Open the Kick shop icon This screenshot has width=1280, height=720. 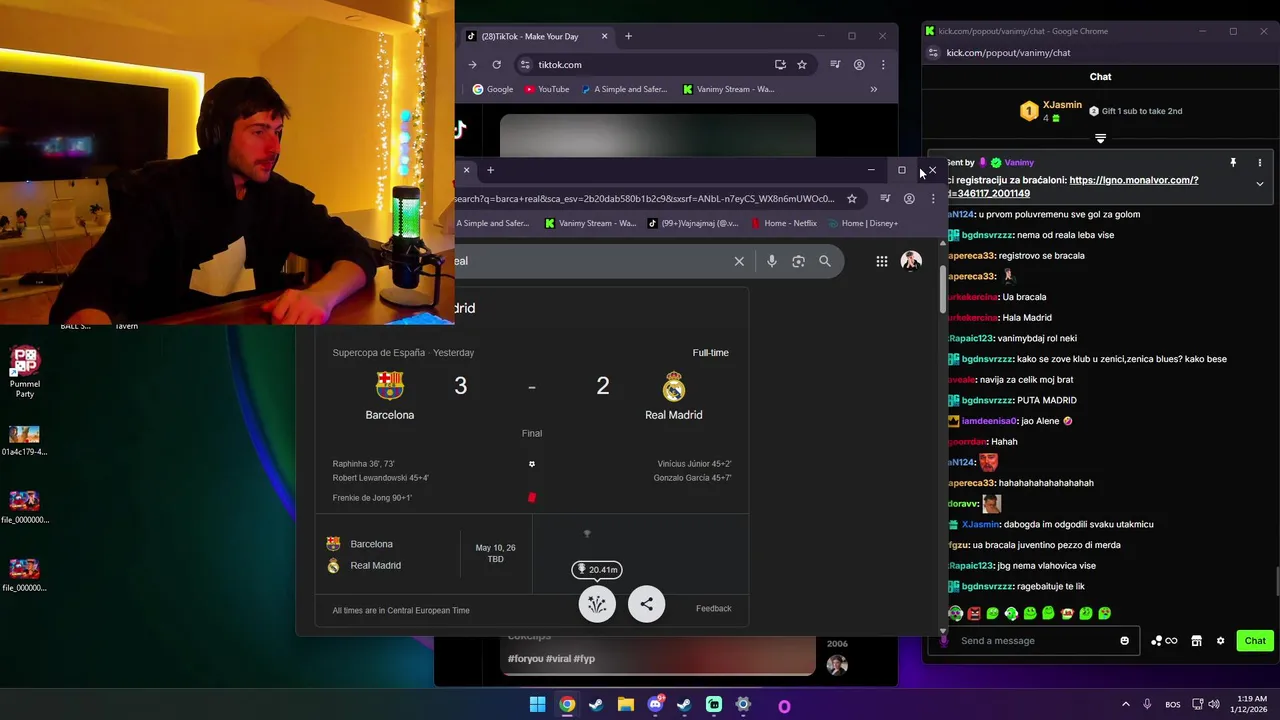pos(1196,641)
